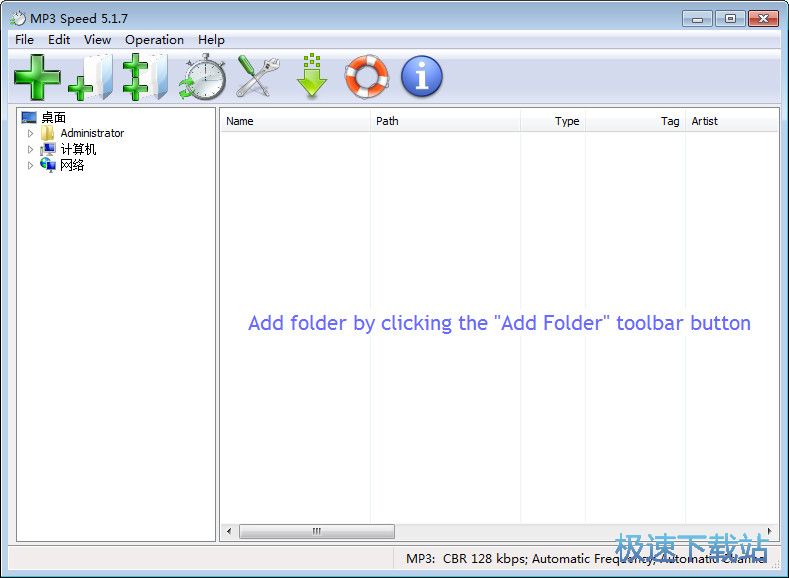Viewport: 789px width, 578px height.
Task: Click the double-plus add folder tree icon
Action: [145, 77]
